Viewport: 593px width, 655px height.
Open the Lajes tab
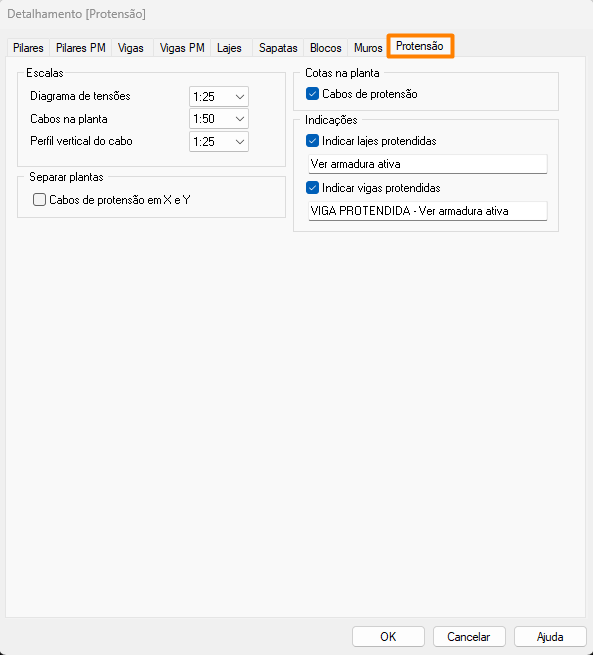coord(229,48)
